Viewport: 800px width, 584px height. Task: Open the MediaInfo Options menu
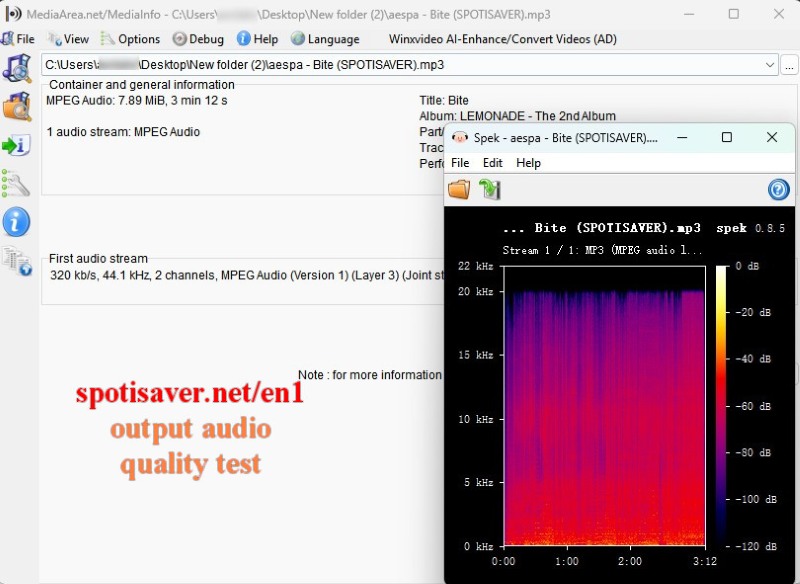tap(130, 39)
